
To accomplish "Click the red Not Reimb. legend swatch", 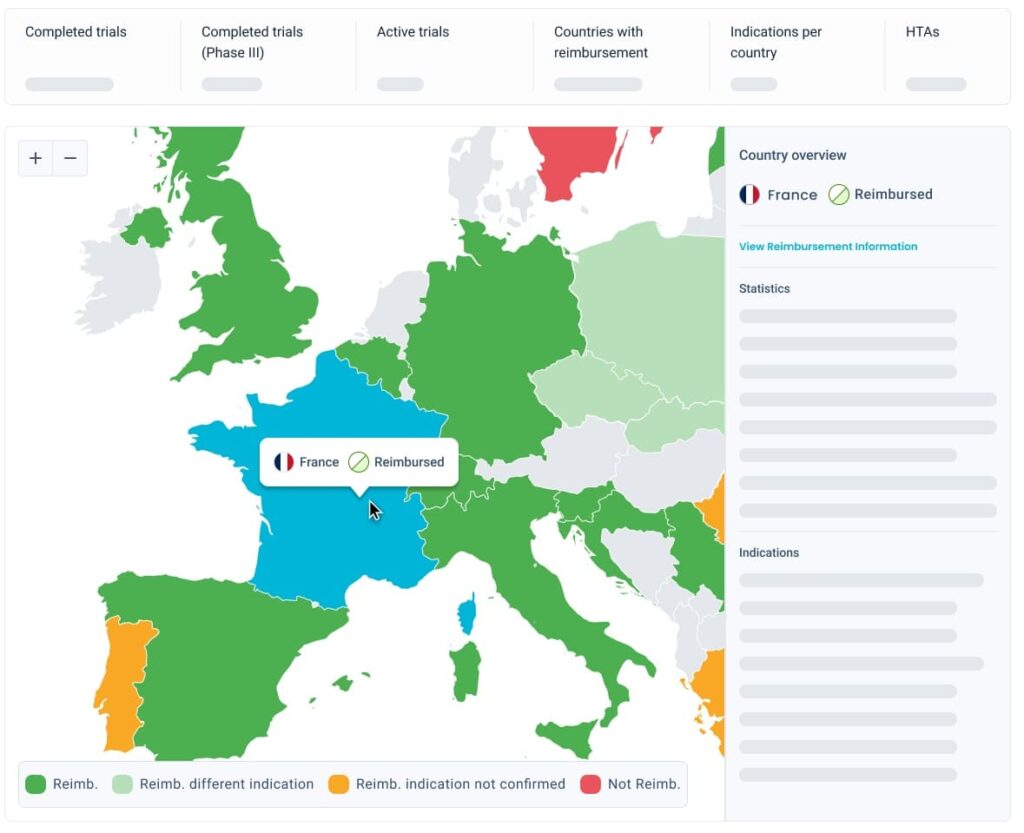I will pyautogui.click(x=590, y=784).
